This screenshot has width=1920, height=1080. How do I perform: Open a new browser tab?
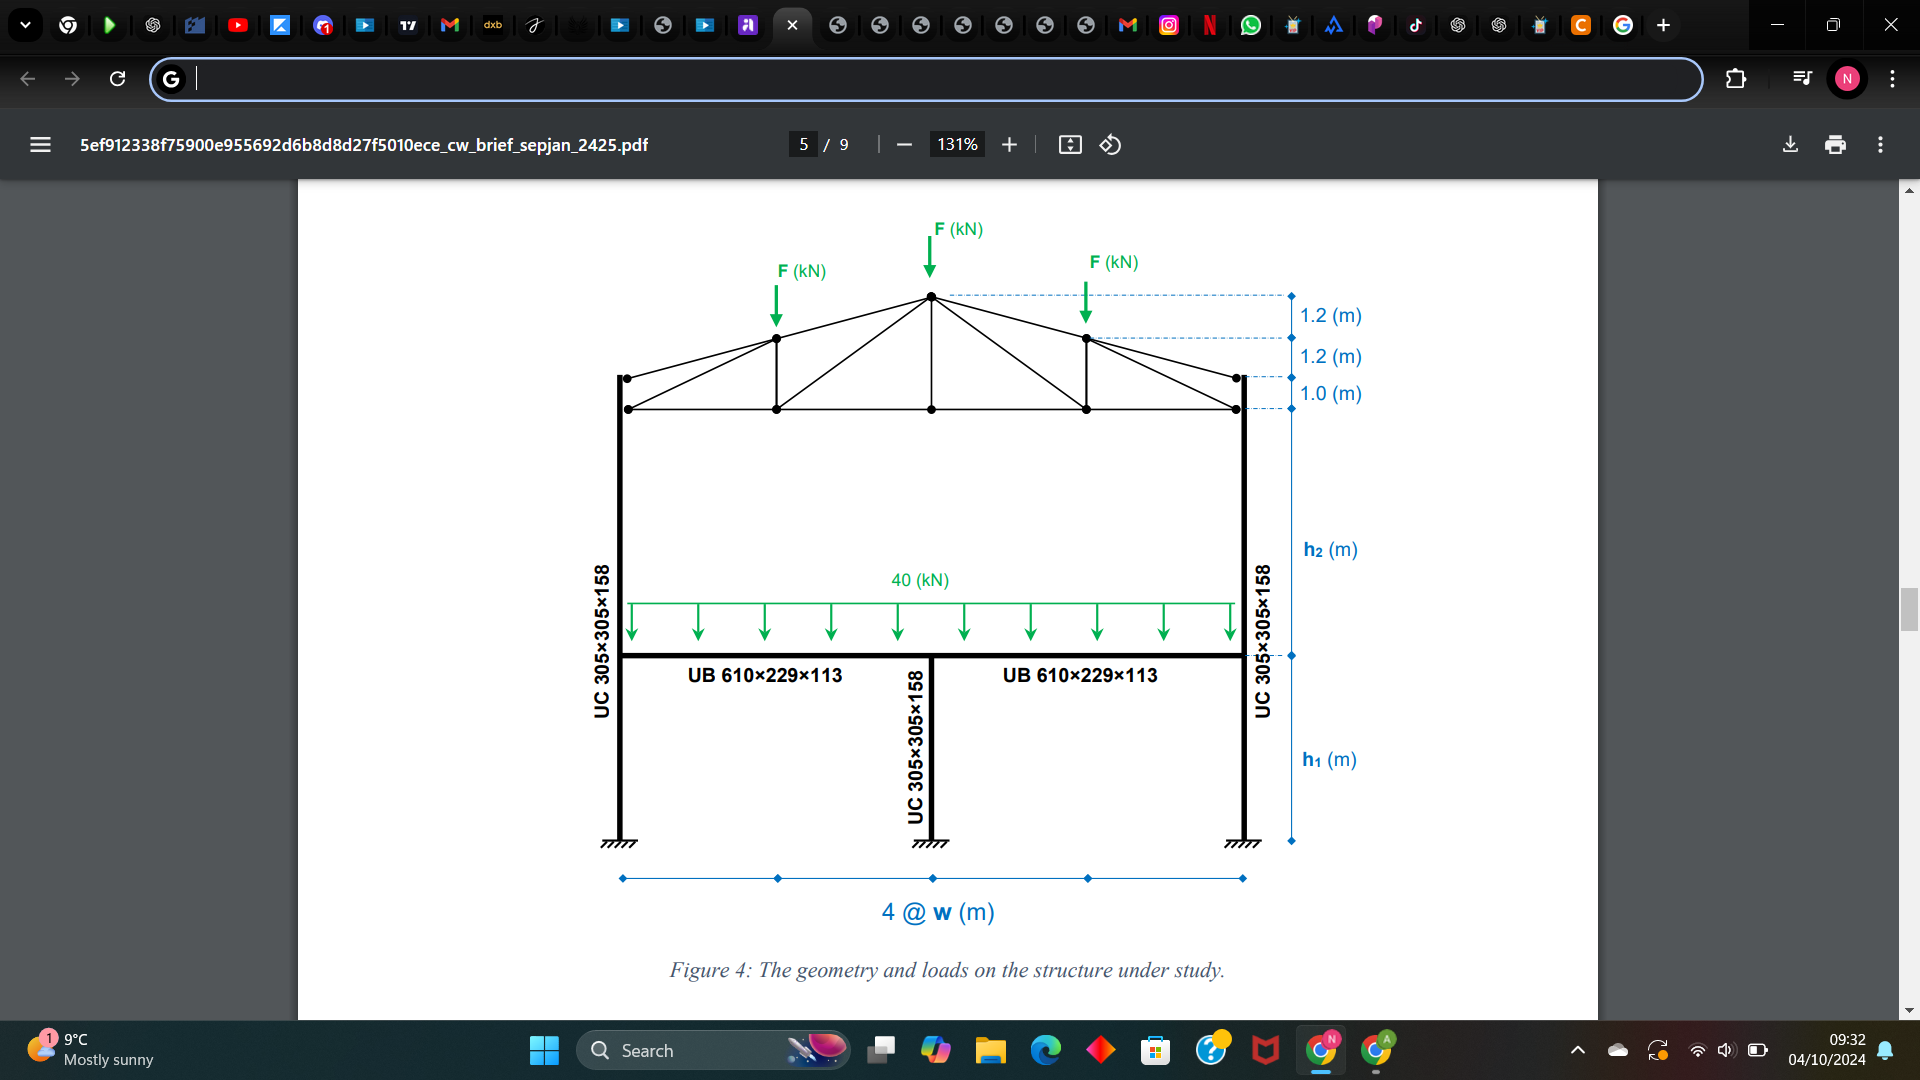pyautogui.click(x=1663, y=25)
